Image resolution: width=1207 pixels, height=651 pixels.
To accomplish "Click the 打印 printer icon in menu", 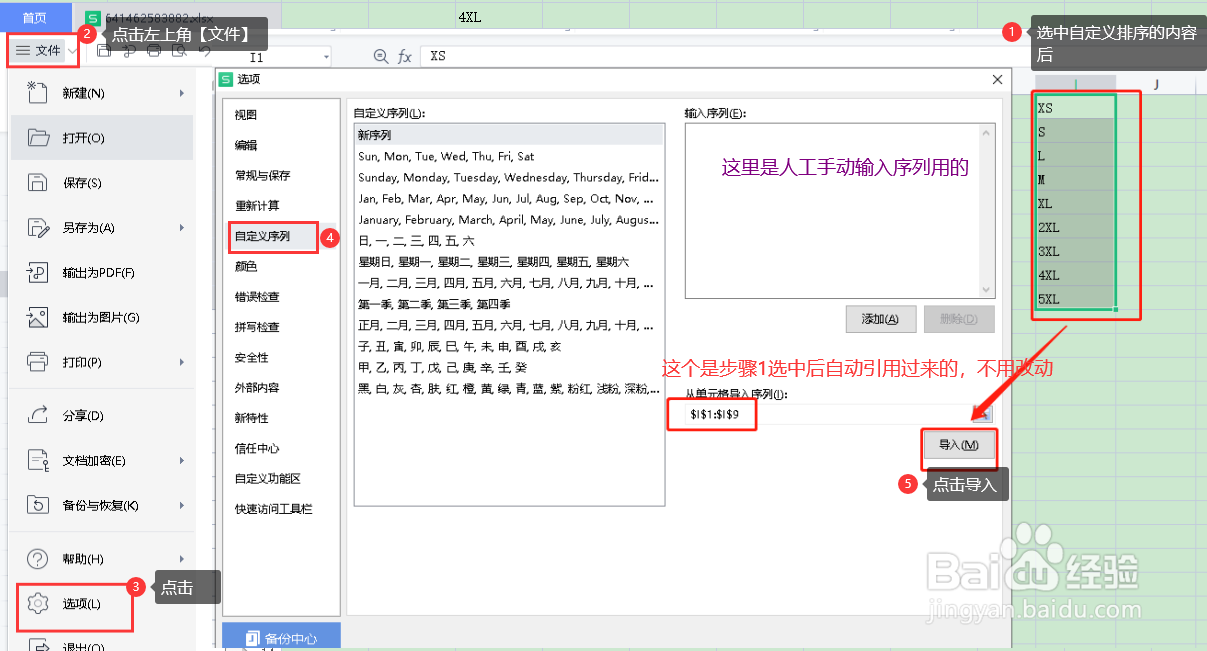I will 38,361.
